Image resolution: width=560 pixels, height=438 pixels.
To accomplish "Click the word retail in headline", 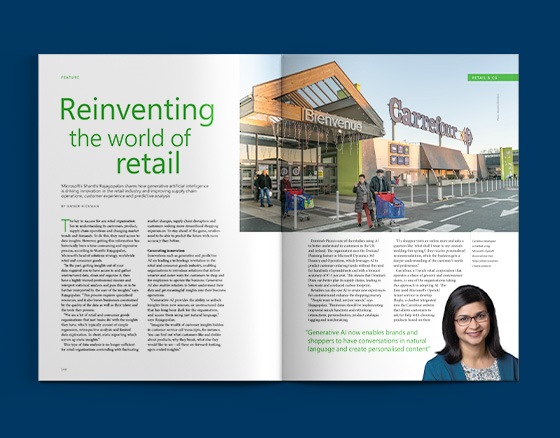I will (148, 163).
